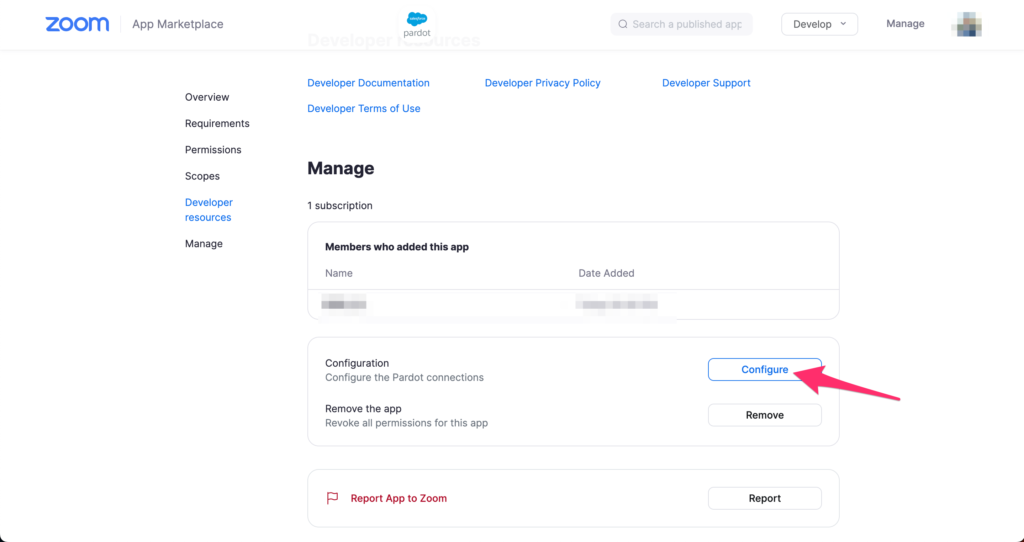Click the Salesforce Pardot app logo

pyautogui.click(x=416, y=25)
